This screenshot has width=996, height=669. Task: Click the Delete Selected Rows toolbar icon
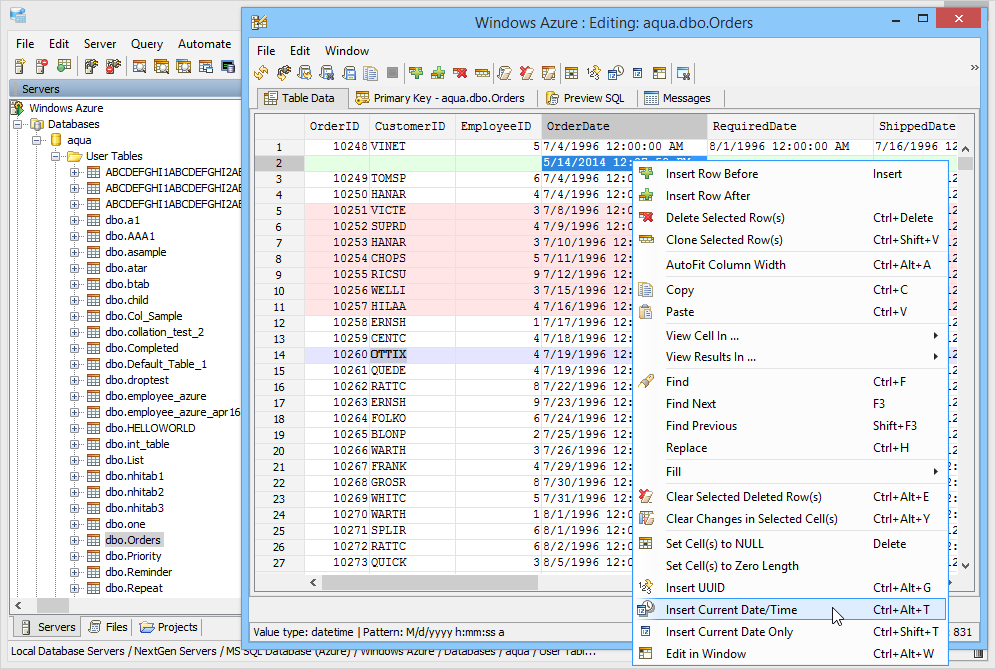[460, 73]
